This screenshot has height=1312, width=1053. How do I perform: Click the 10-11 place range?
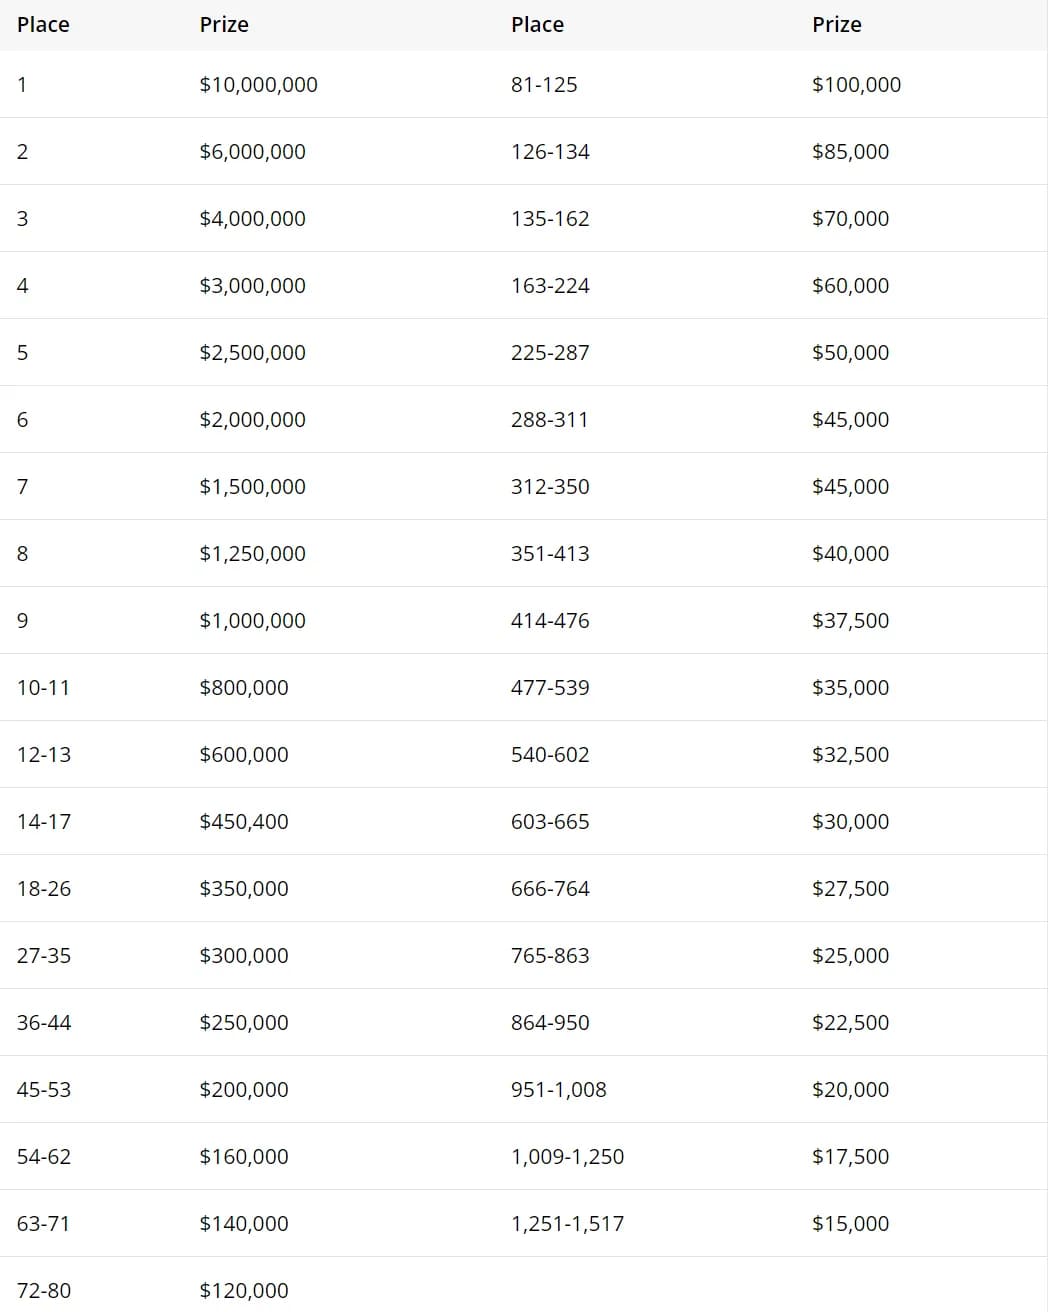(x=43, y=688)
